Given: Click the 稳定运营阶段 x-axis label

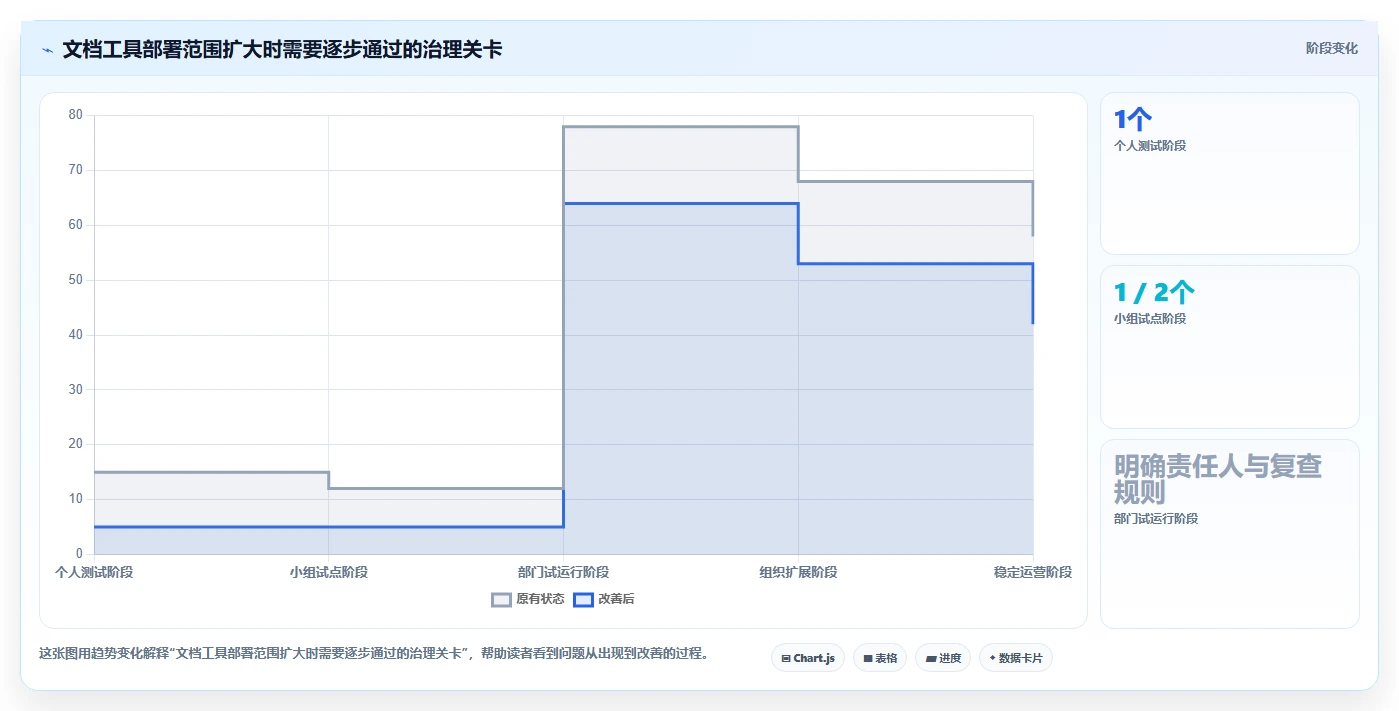Looking at the screenshot, I should pyautogui.click(x=1032, y=572).
